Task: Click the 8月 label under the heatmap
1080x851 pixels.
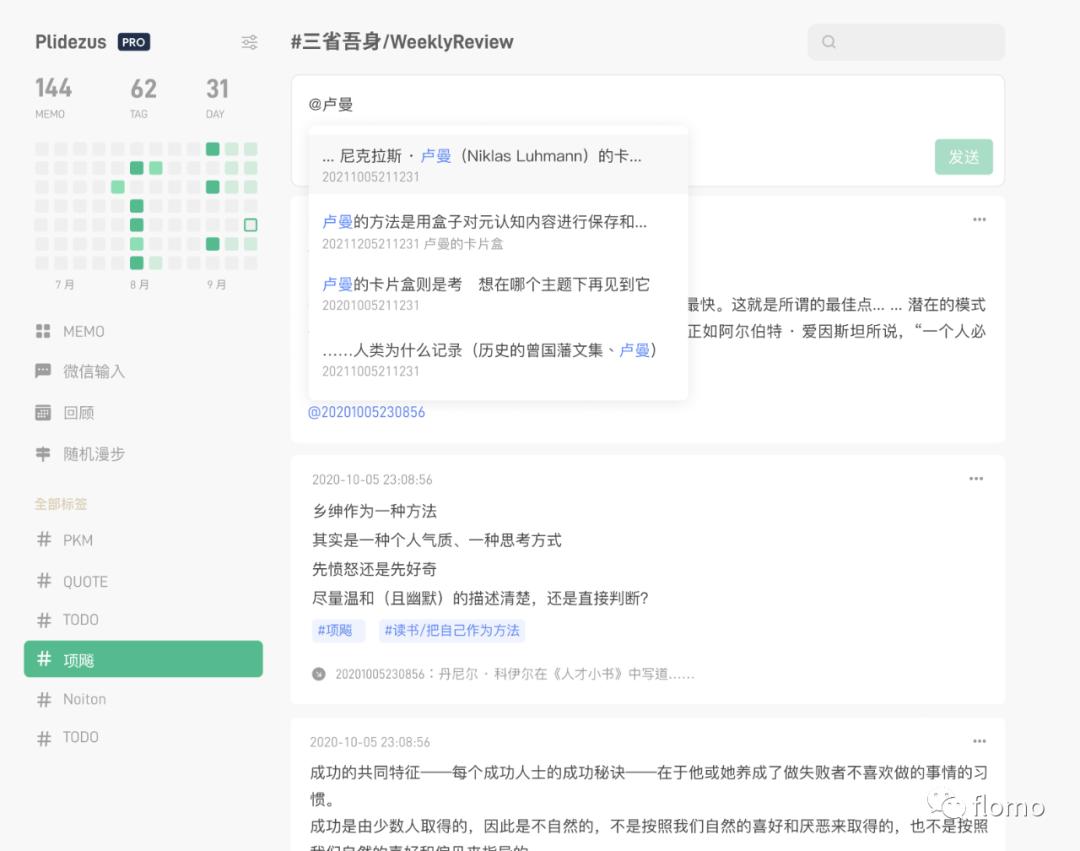Action: tap(140, 284)
